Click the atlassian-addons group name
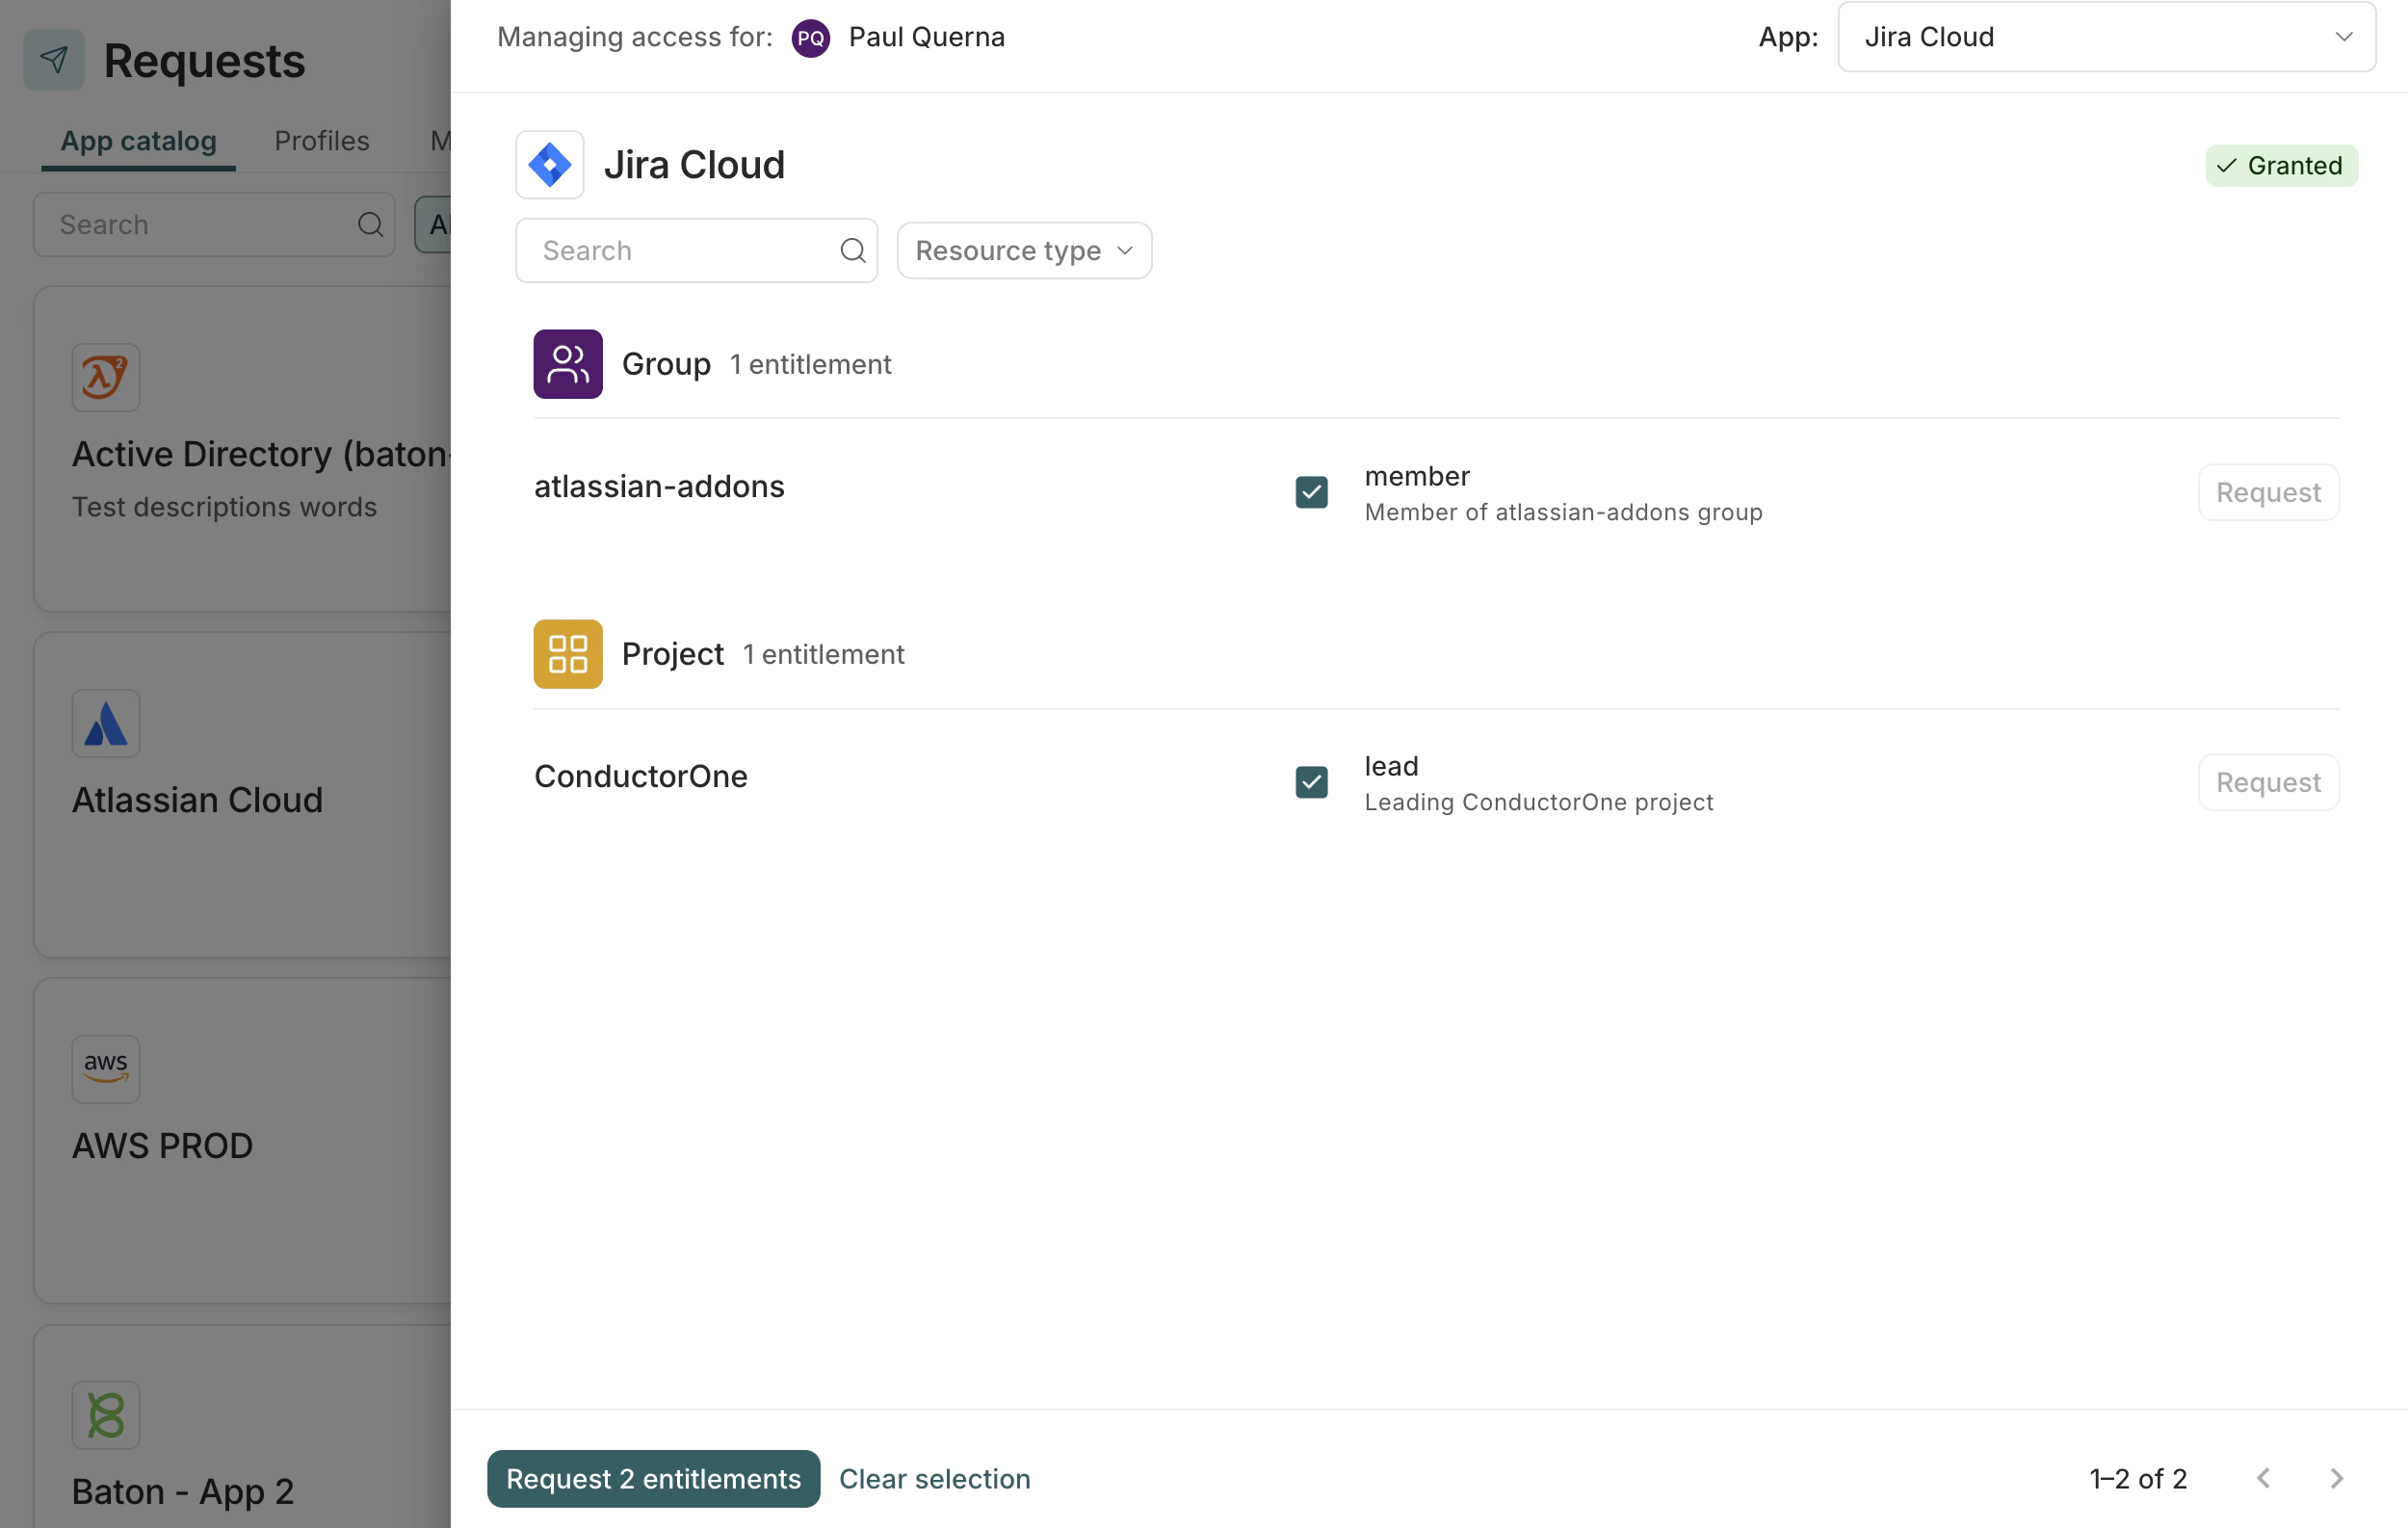Viewport: 2408px width, 1528px height. [660, 486]
